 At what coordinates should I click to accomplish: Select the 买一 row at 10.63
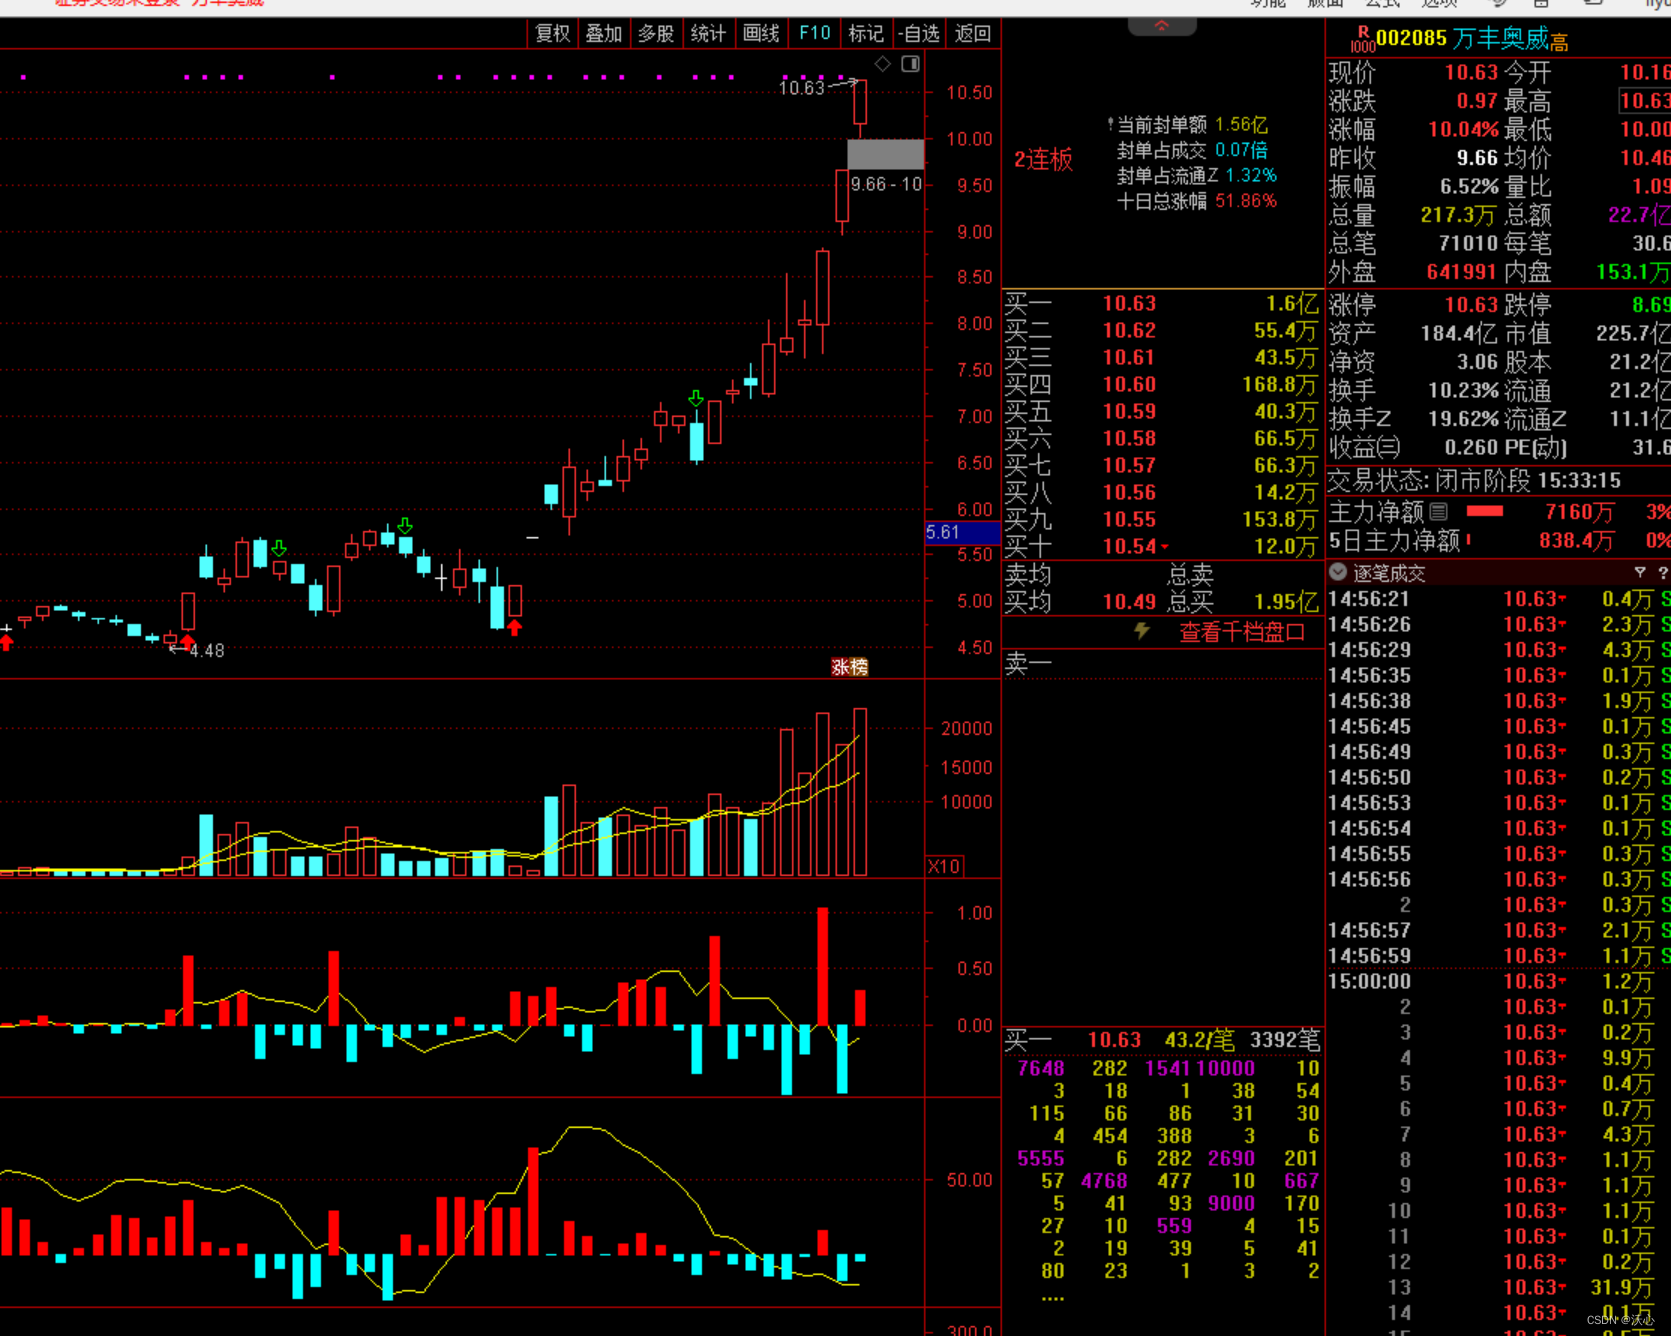[1162, 303]
